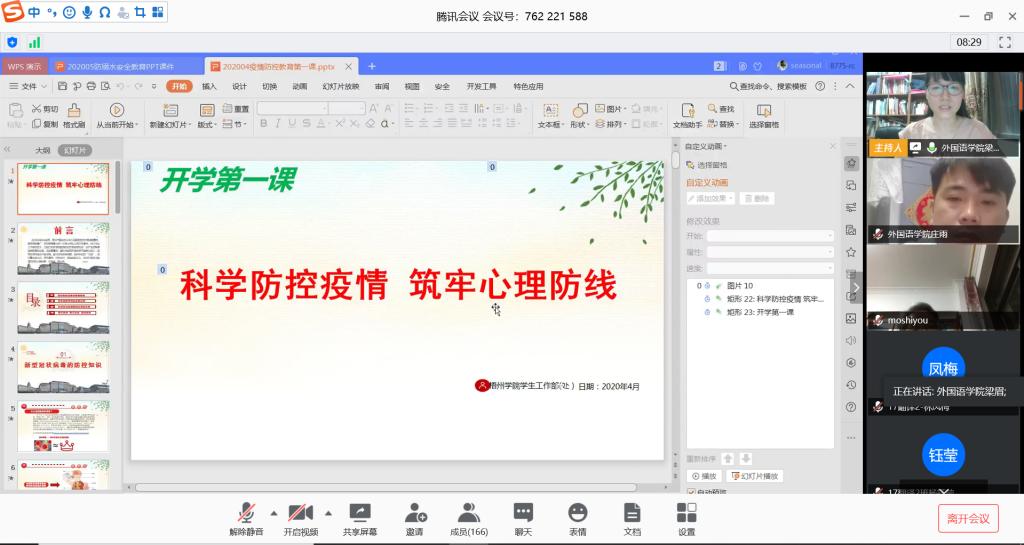This screenshot has width=1024, height=545.
Task: Open the 邀请 invite option
Action: tap(415, 519)
